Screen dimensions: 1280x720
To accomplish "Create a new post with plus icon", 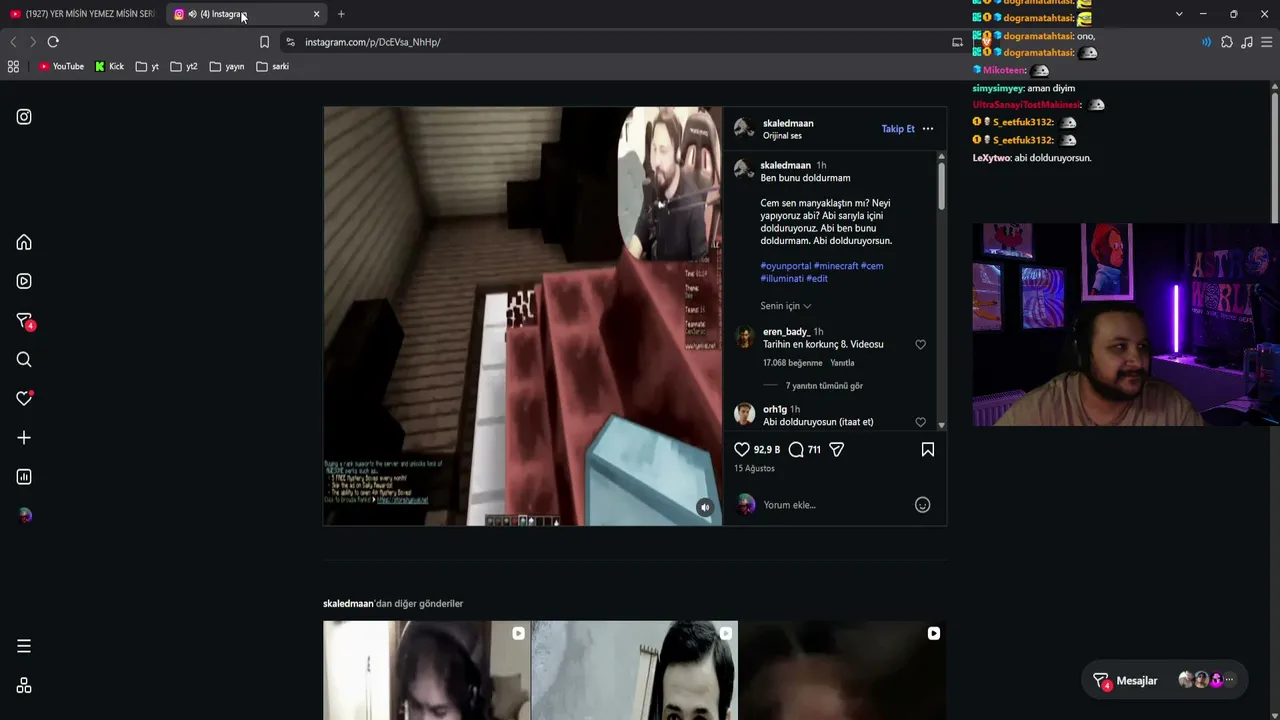I will click(24, 438).
